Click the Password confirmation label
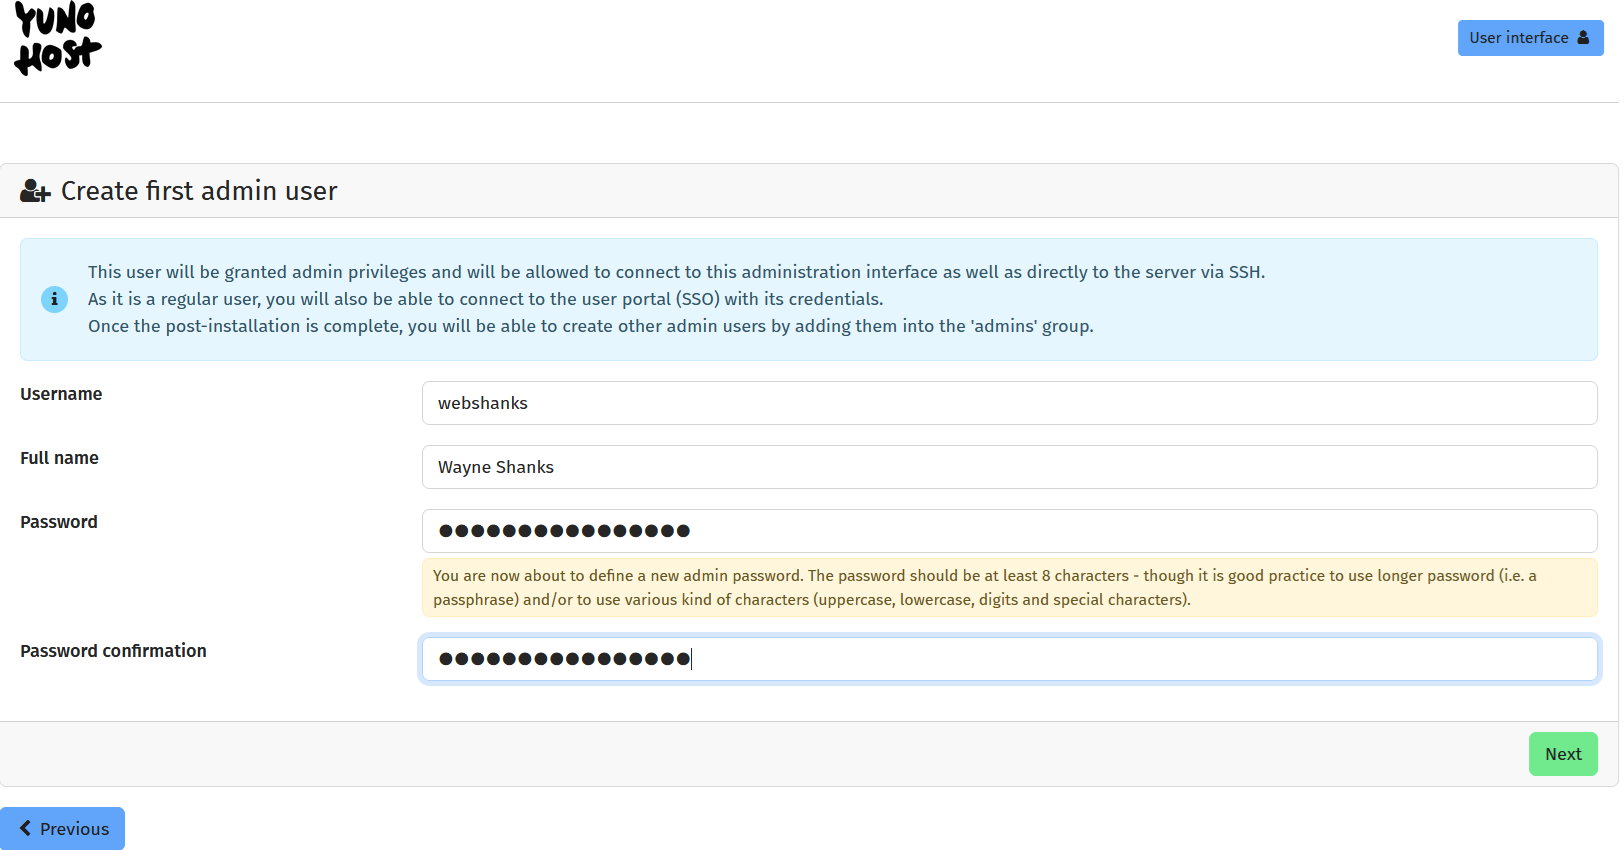This screenshot has height=850, width=1624. coord(113,651)
